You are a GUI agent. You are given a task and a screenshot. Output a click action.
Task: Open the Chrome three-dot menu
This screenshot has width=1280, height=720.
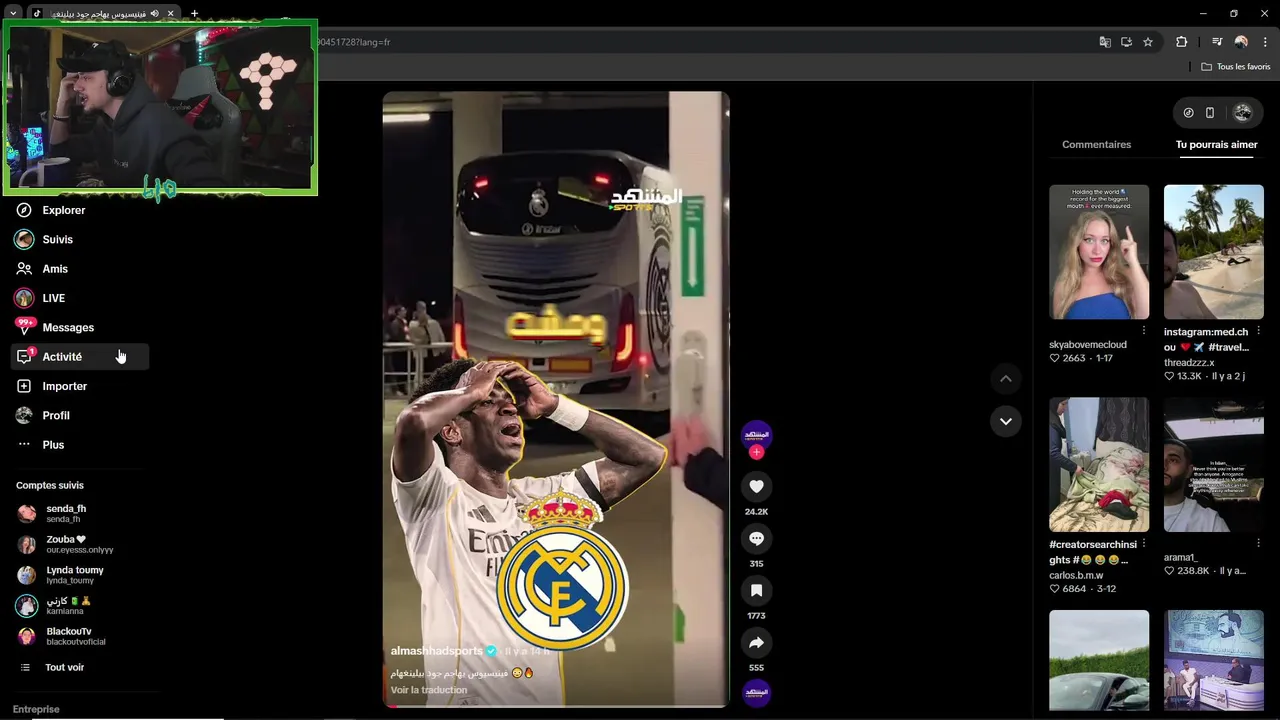point(1265,42)
